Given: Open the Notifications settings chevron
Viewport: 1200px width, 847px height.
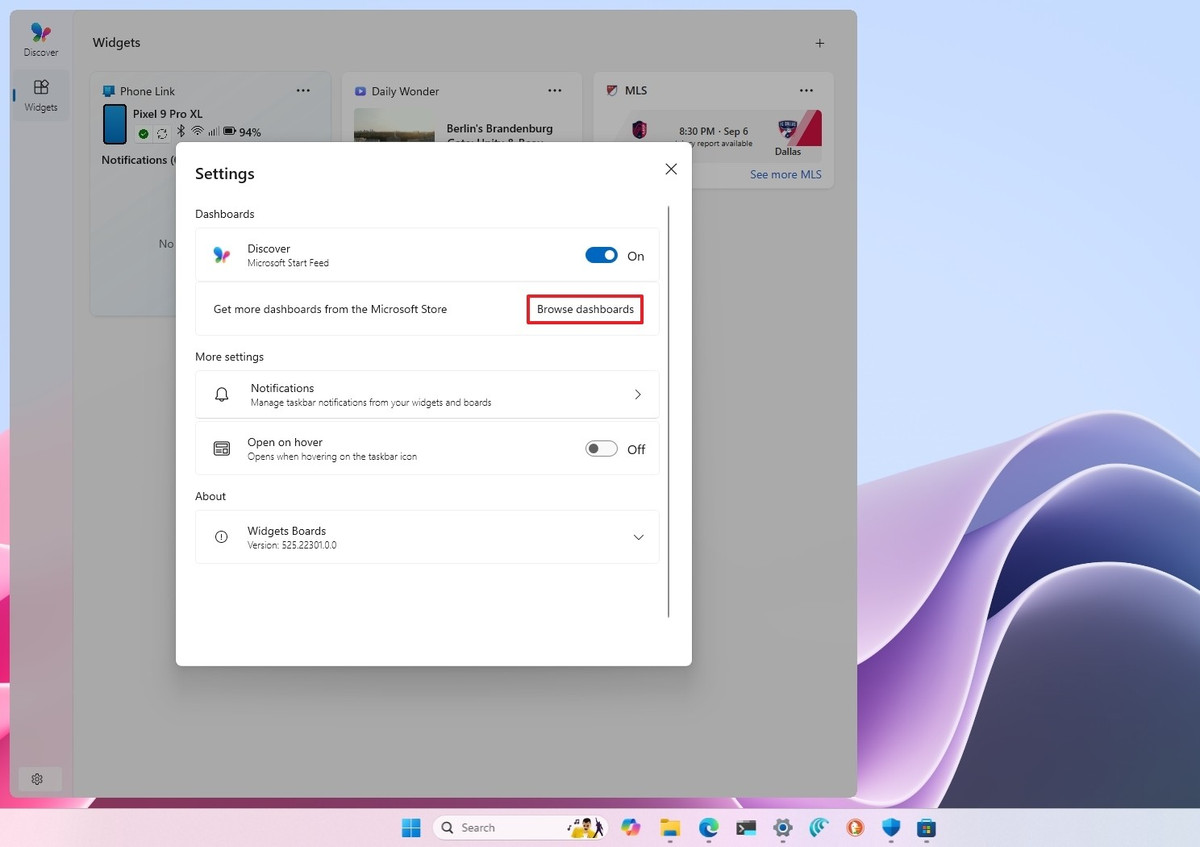Looking at the screenshot, I should (637, 394).
